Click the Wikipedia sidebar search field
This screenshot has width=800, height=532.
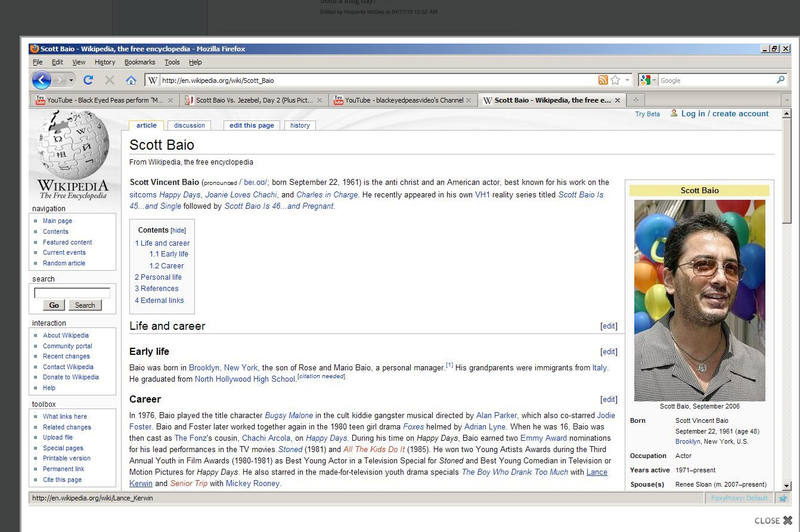point(72,293)
